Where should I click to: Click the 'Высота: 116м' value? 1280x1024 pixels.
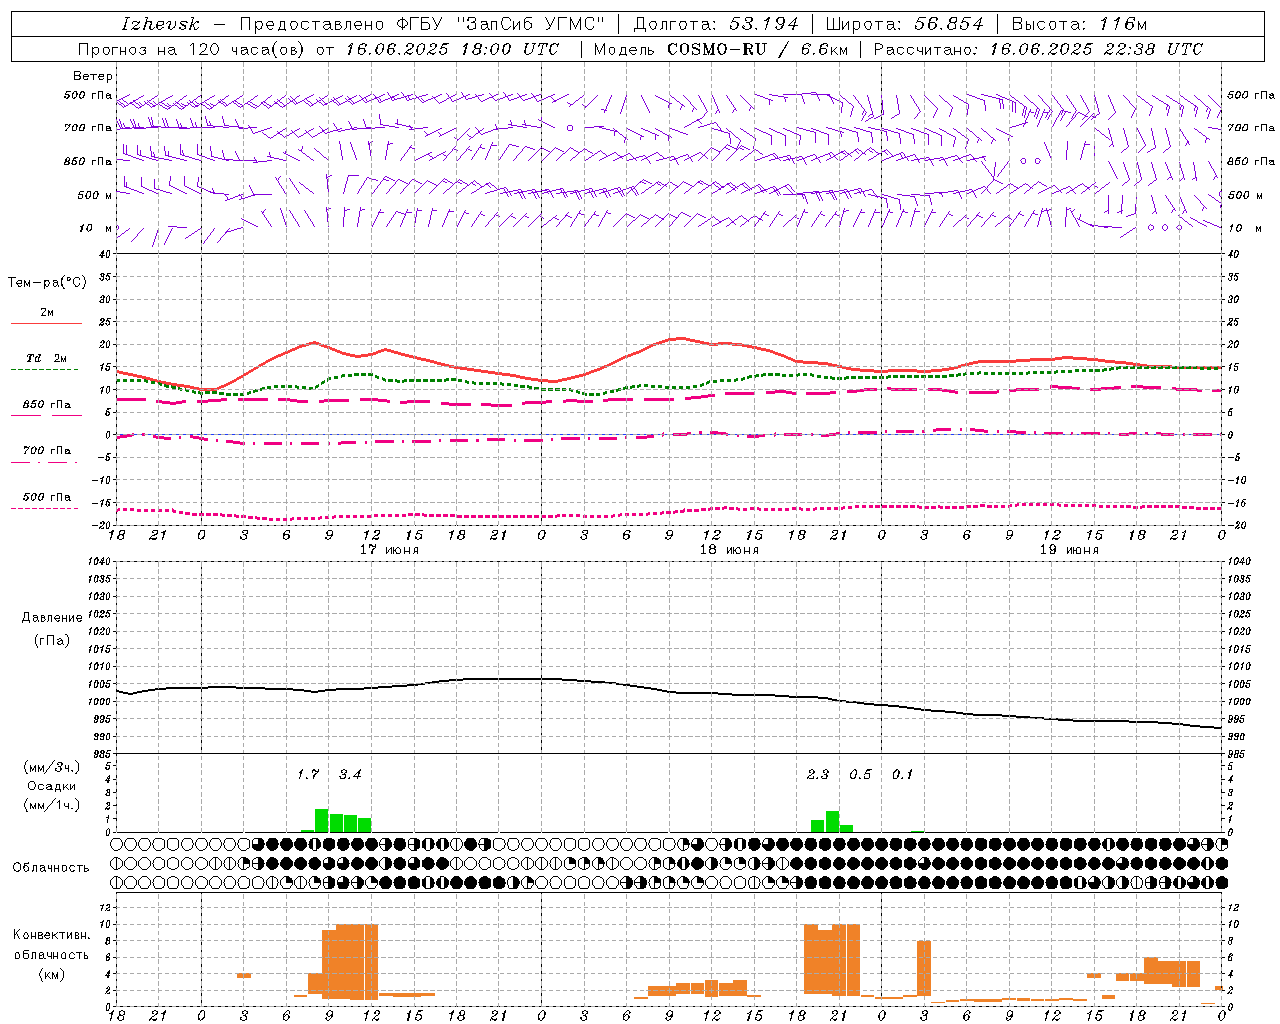pyautogui.click(x=1079, y=24)
